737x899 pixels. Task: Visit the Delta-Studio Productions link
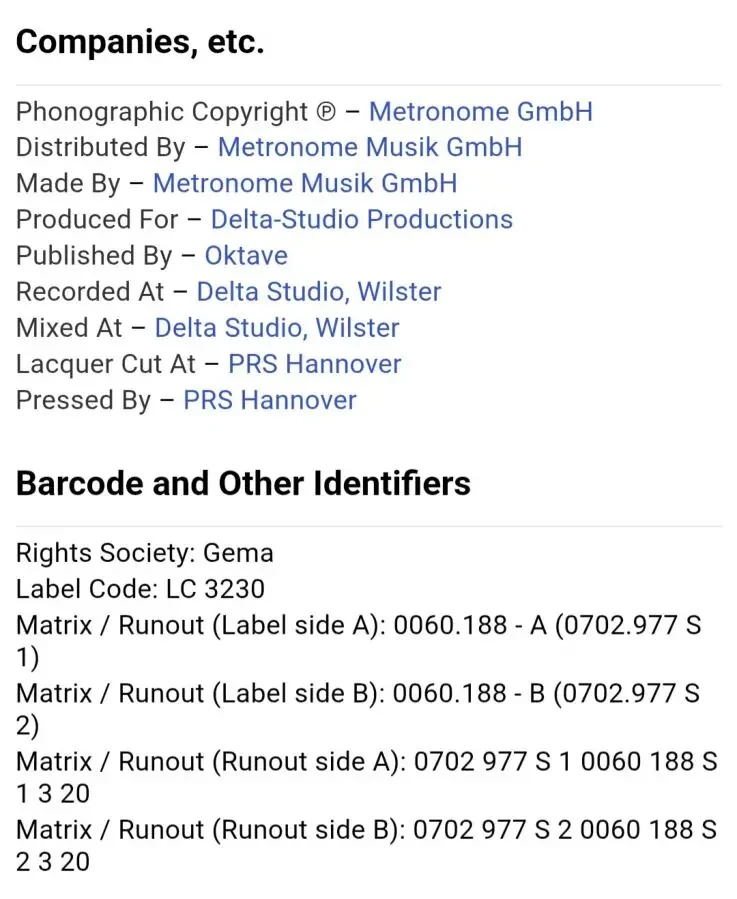[x=362, y=220]
